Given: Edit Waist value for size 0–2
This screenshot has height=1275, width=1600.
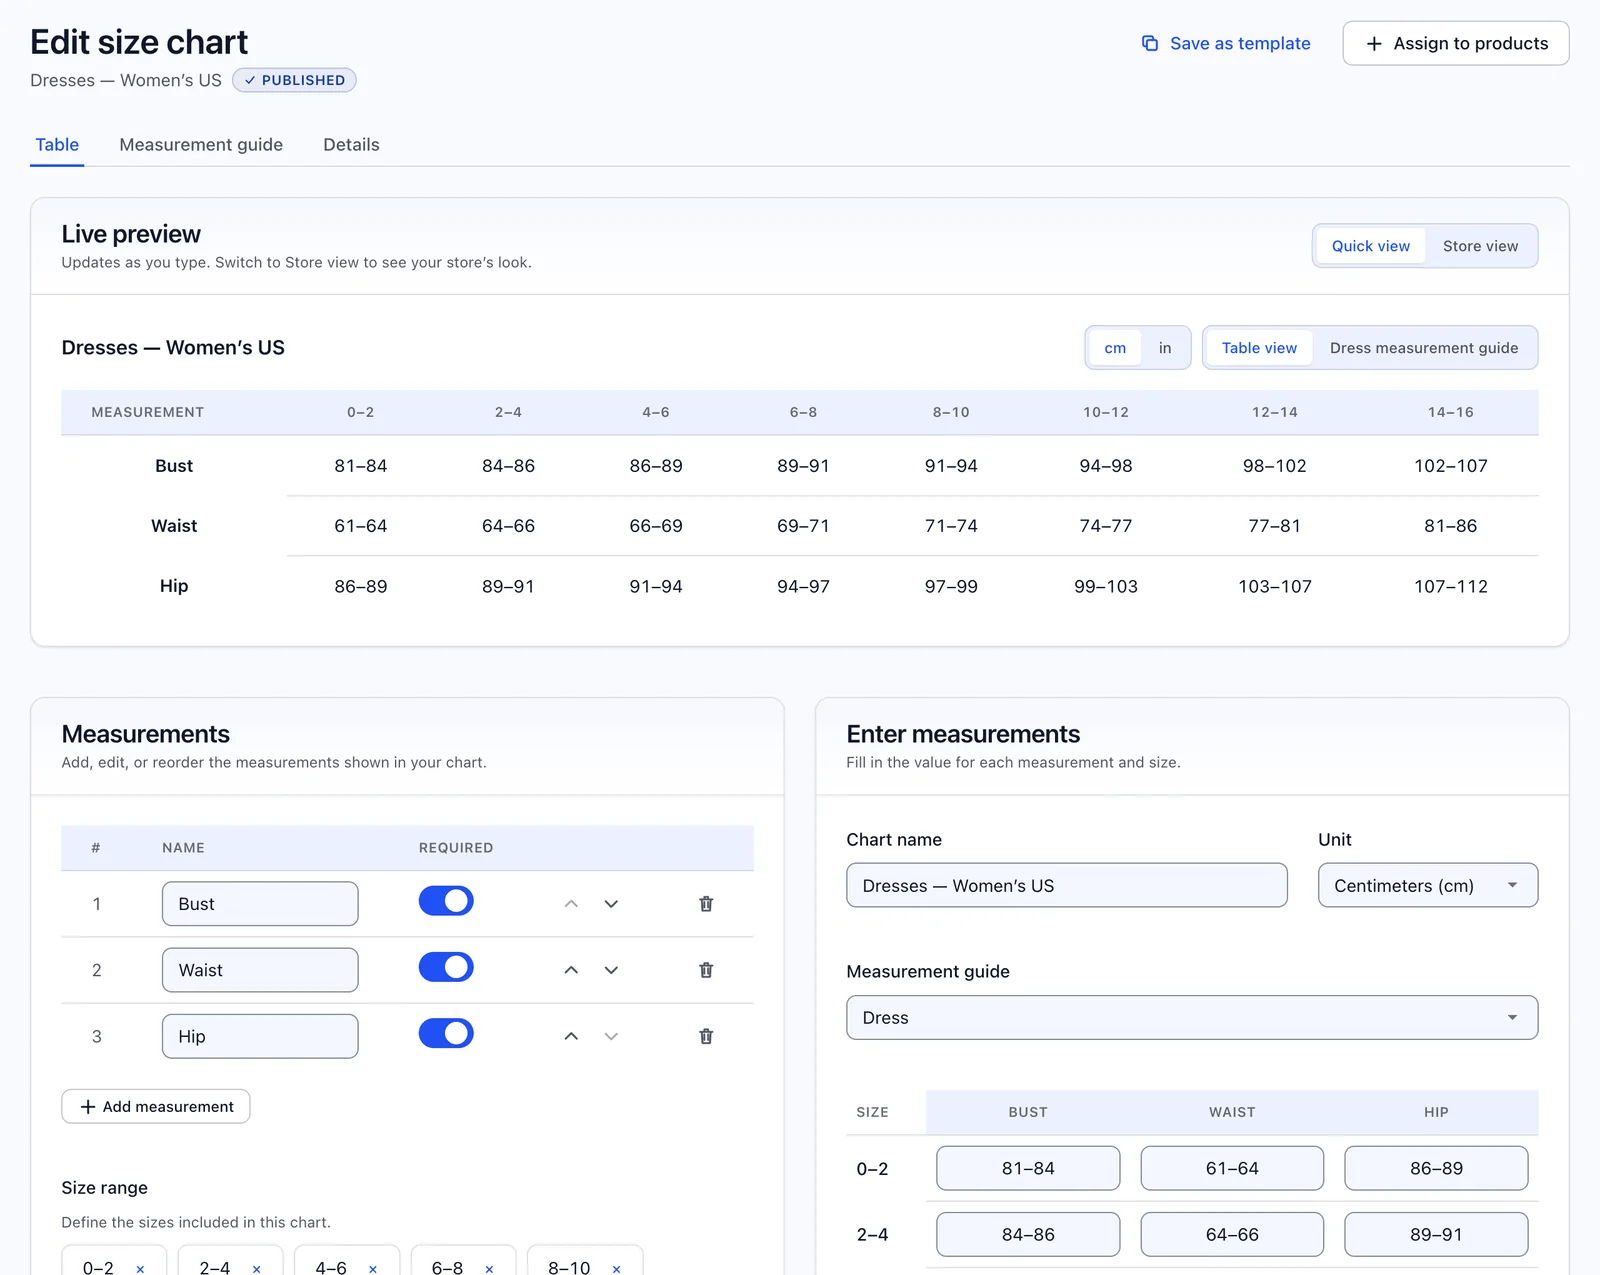Looking at the screenshot, I should point(1232,1168).
